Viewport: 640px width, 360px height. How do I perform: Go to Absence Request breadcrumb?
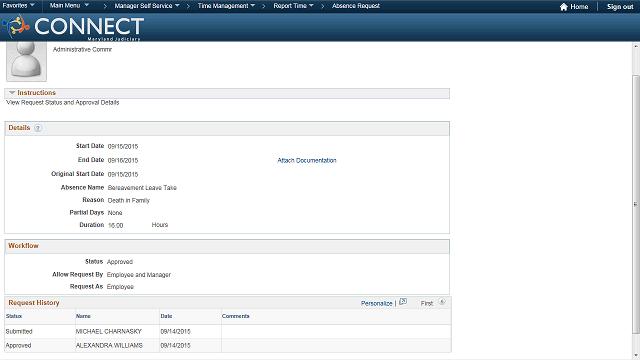click(356, 6)
